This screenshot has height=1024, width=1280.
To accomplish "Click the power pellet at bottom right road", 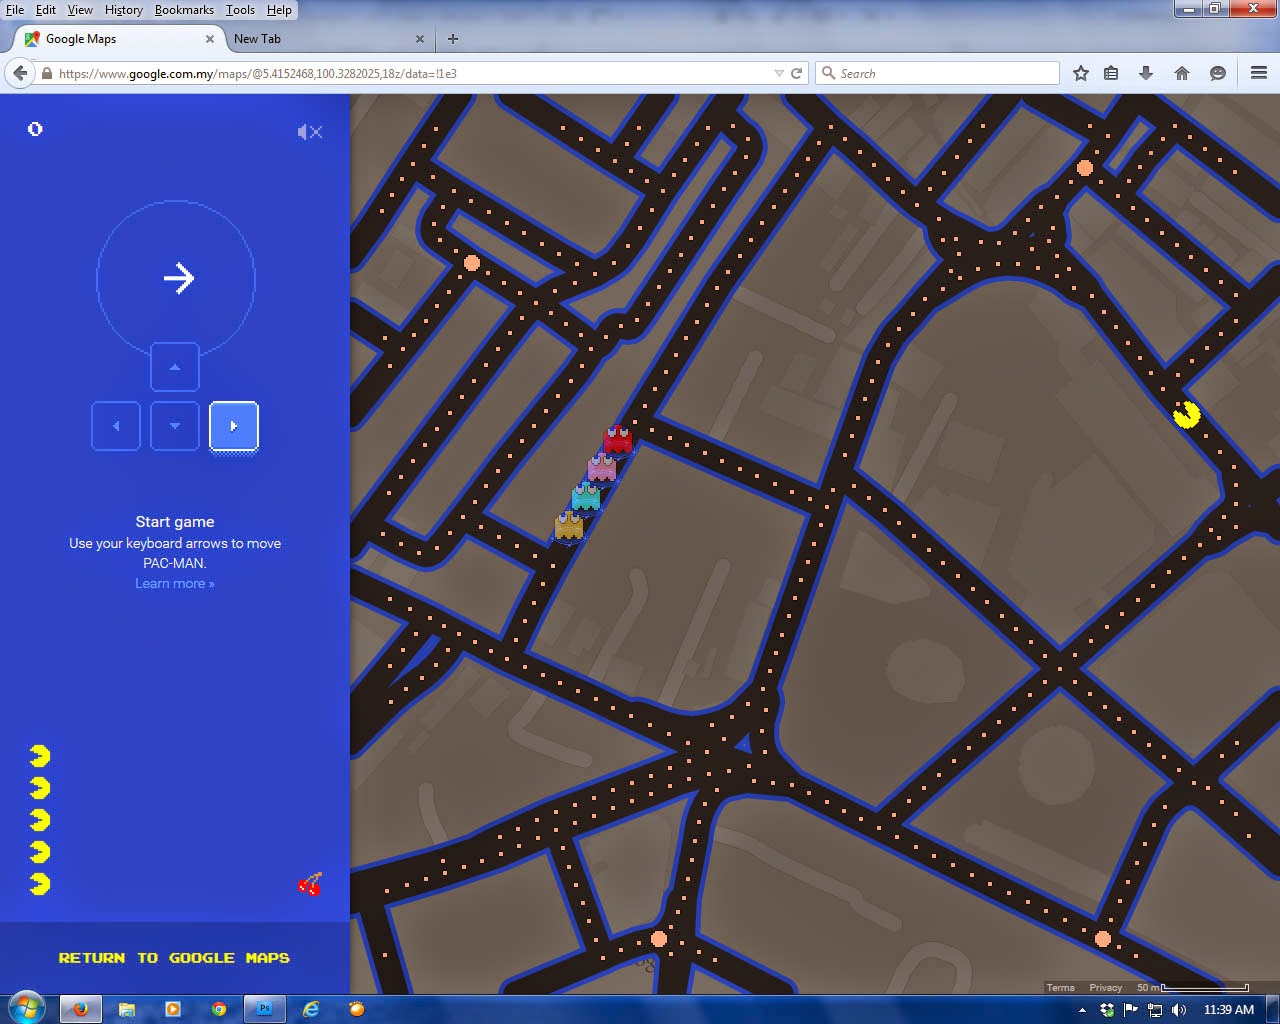I will coord(1103,939).
